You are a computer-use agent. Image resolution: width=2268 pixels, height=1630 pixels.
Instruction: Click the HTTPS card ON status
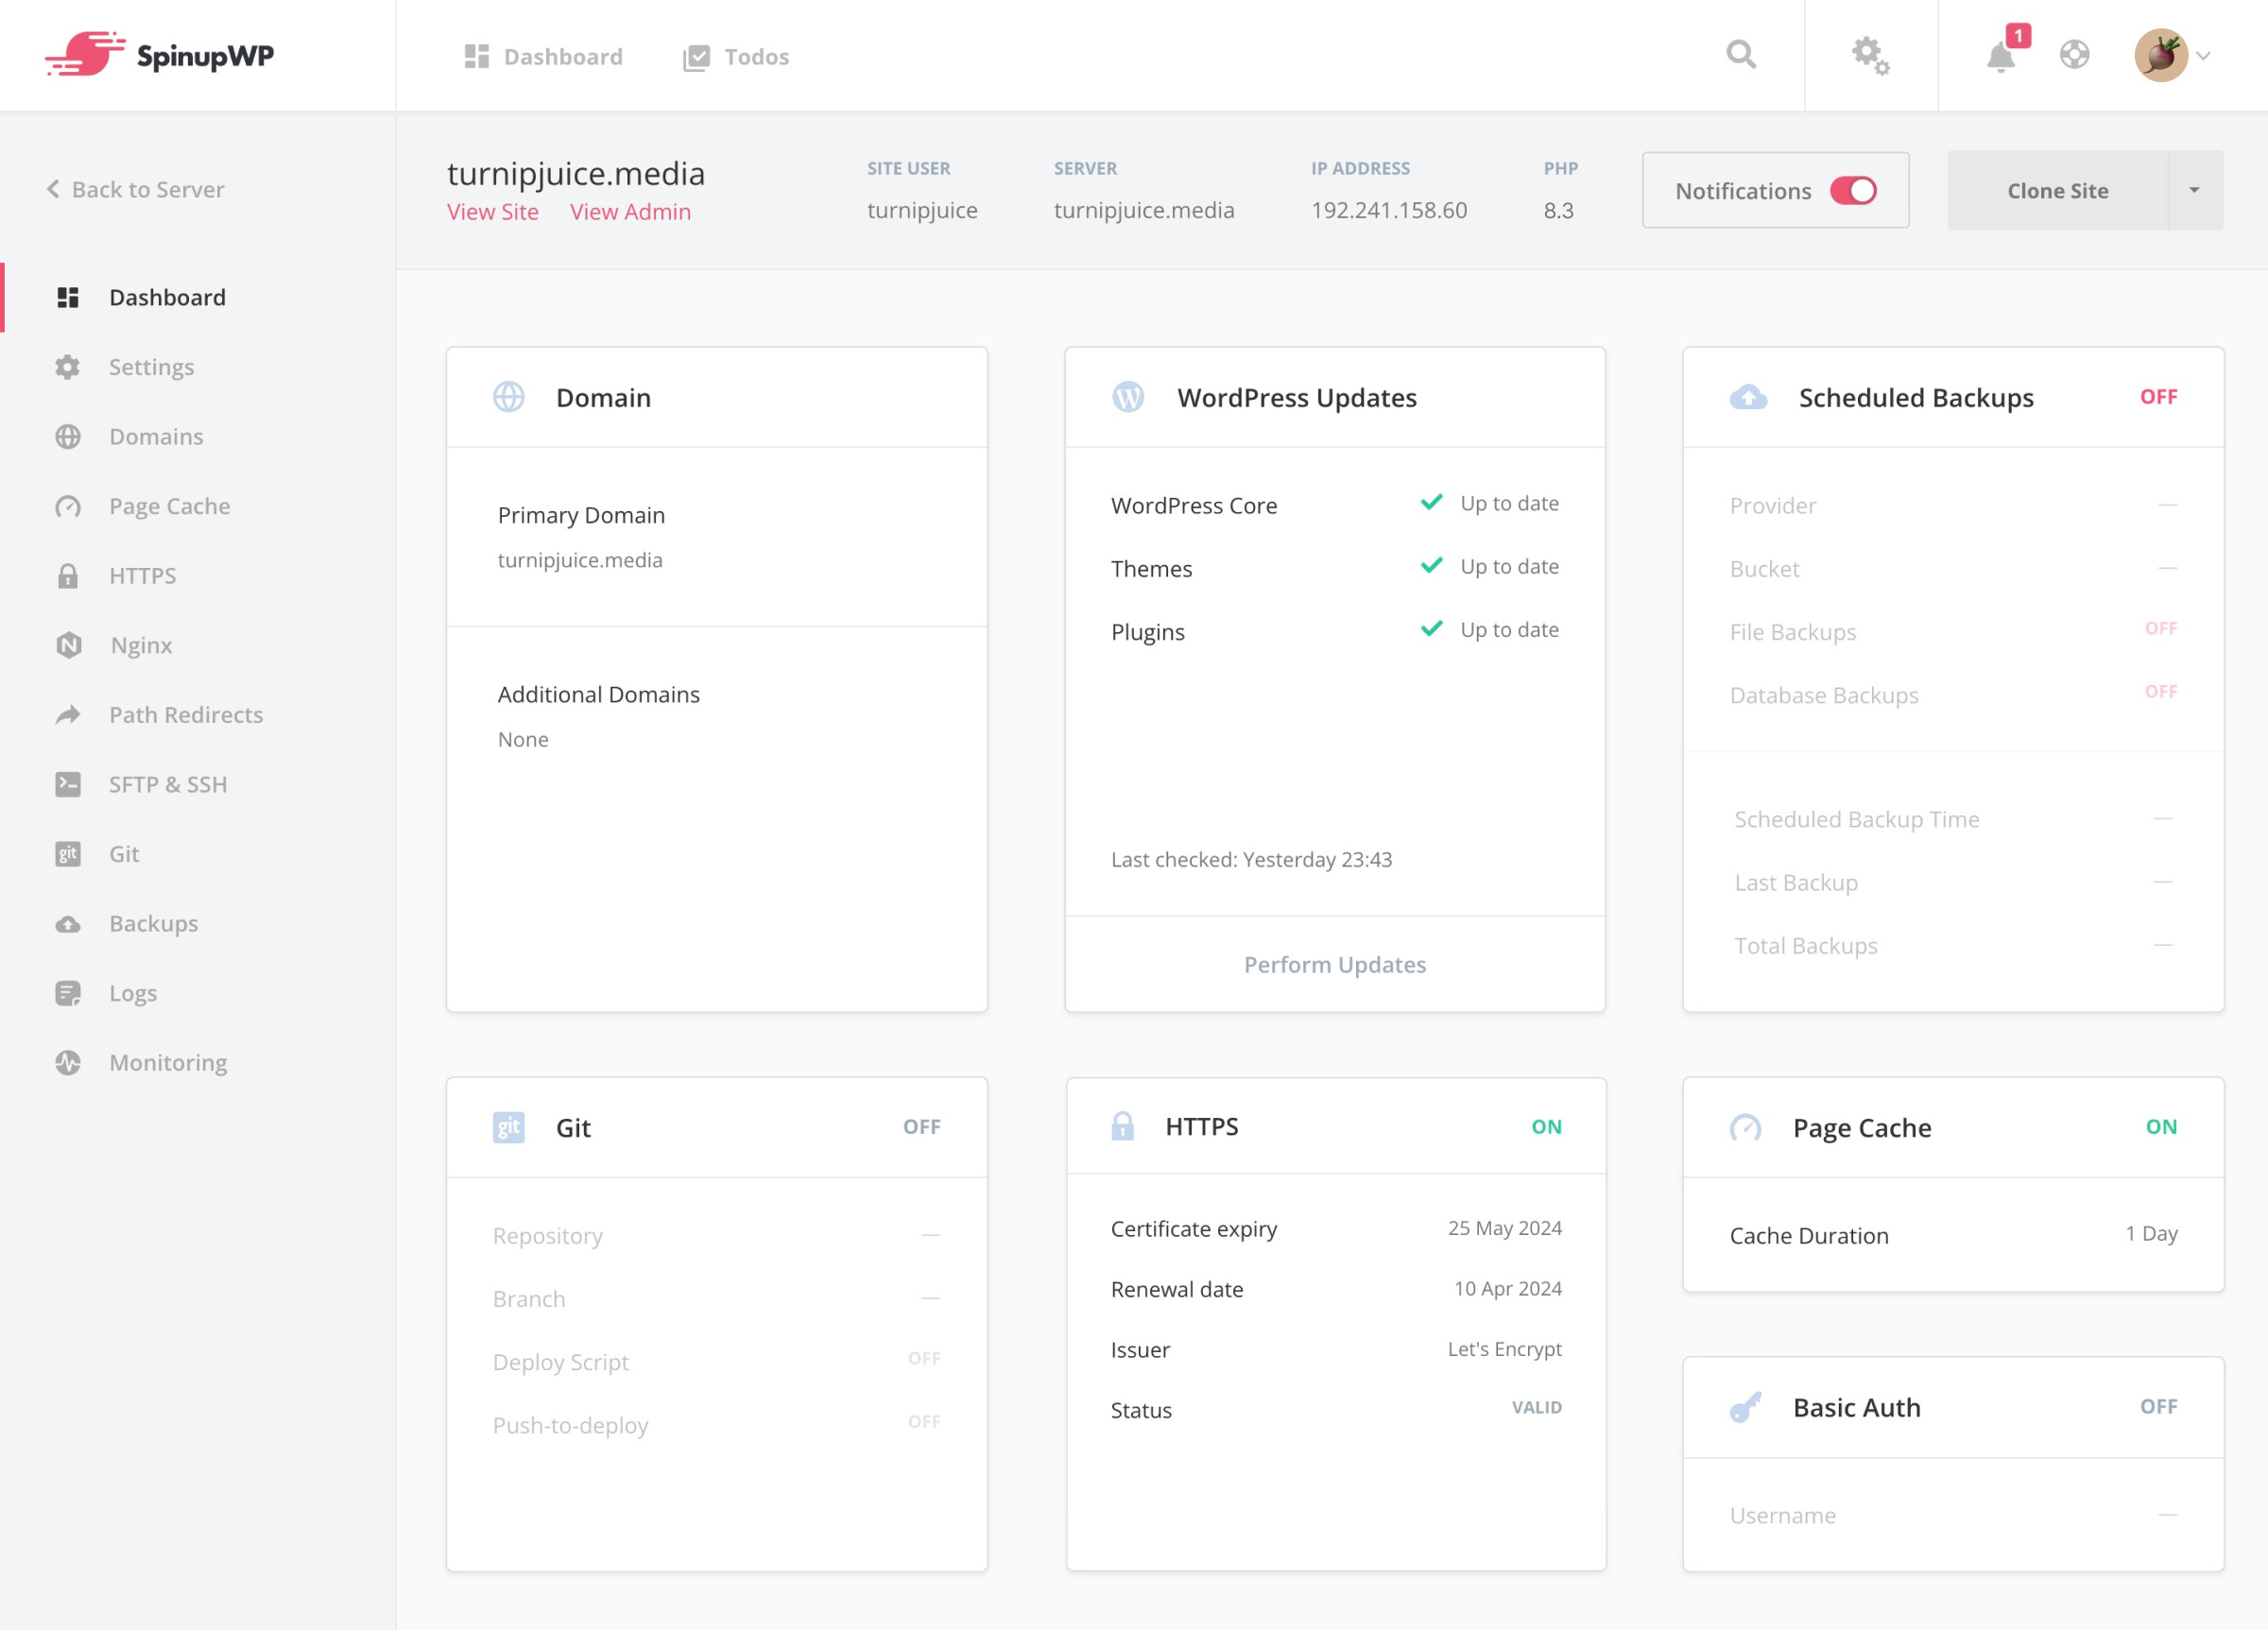click(x=1546, y=1127)
